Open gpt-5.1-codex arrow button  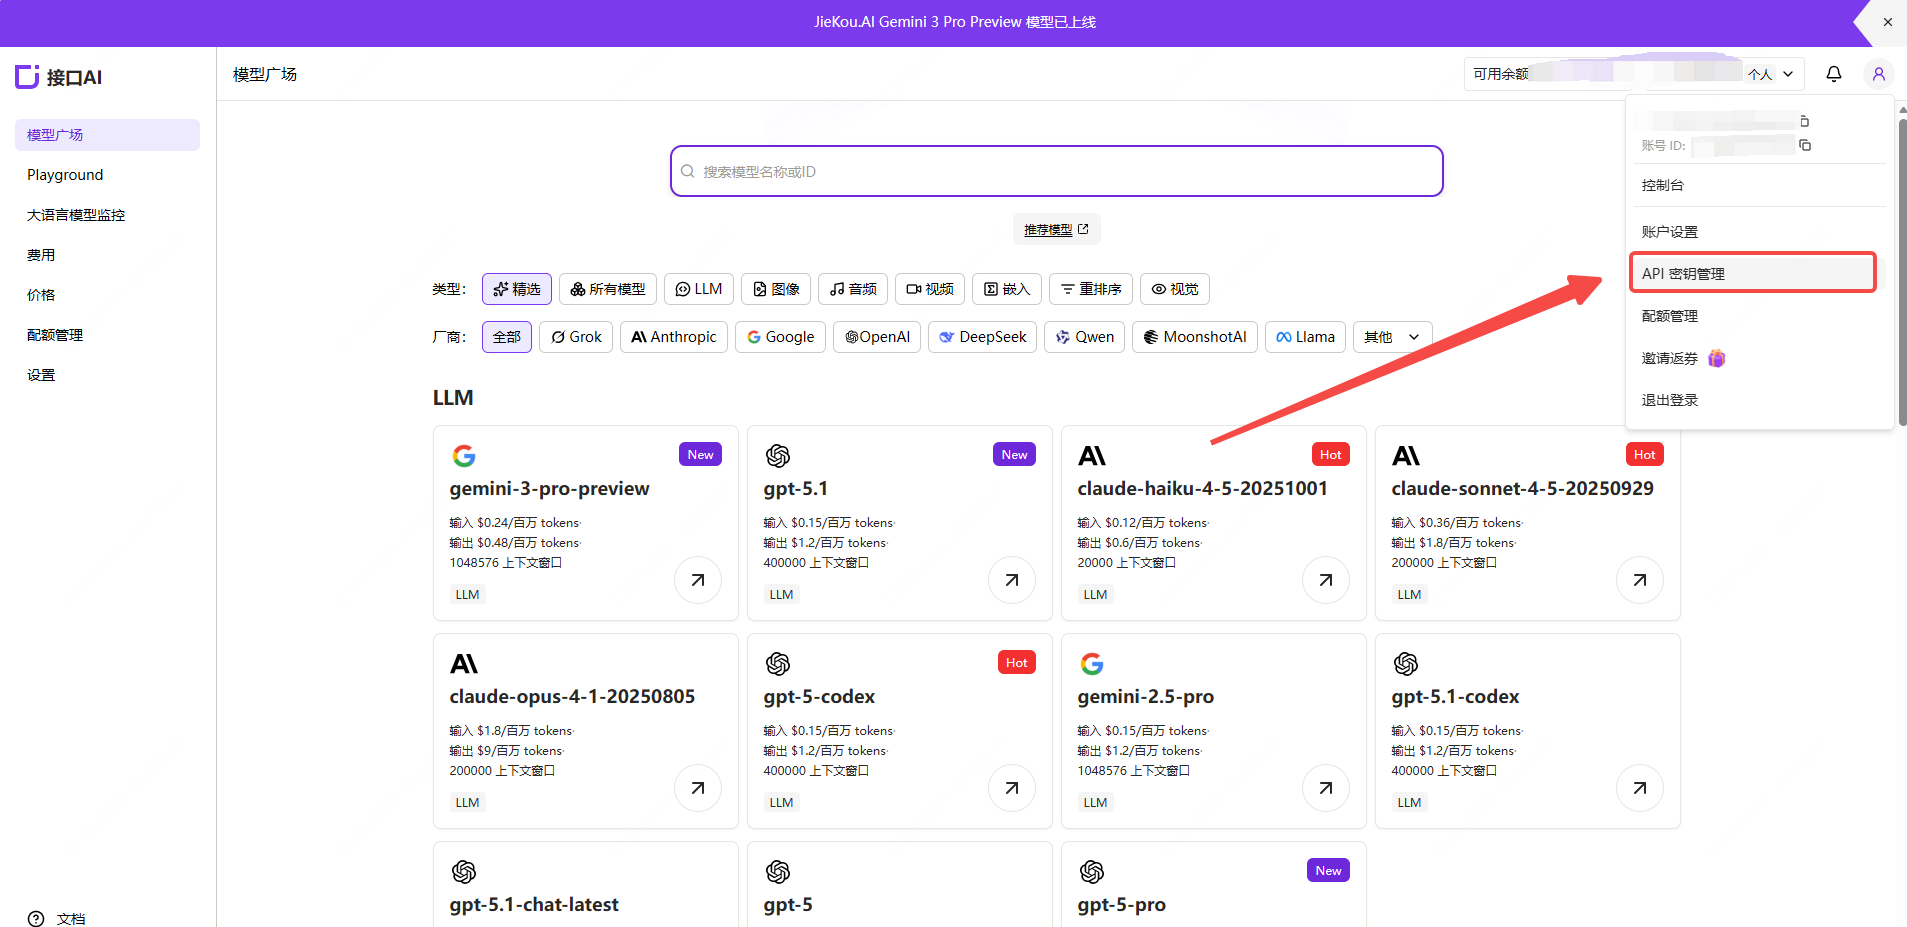coord(1640,788)
